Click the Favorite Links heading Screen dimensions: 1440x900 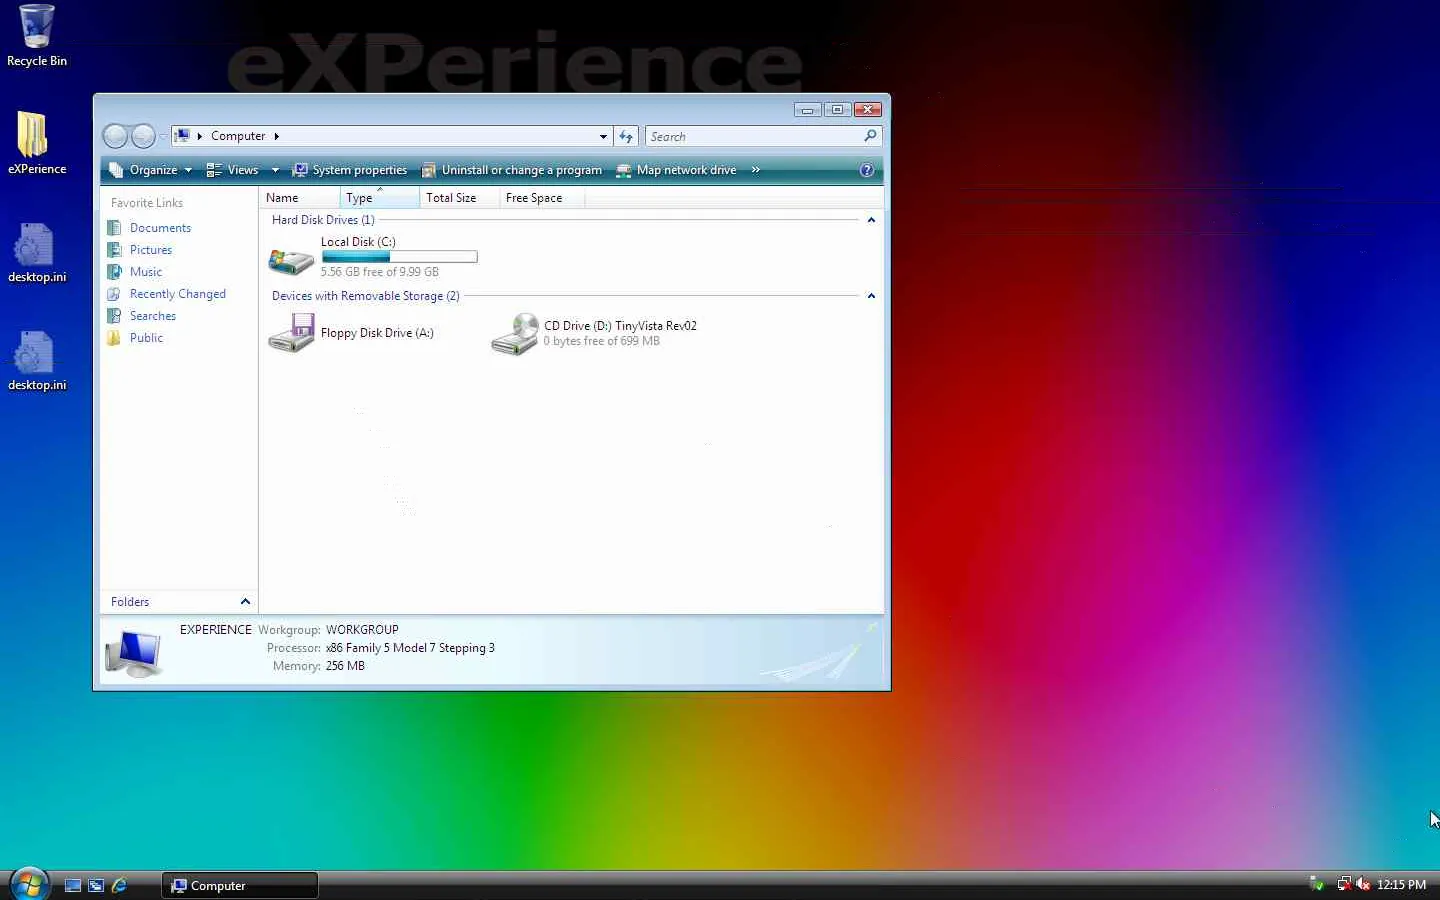(147, 203)
